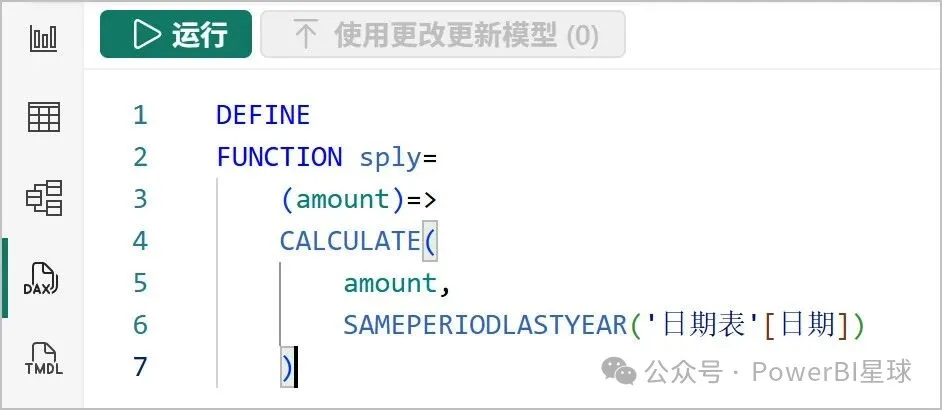Viewport: 942px width, 410px height.
Task: Select line number 7 in gutter
Action: tap(139, 367)
